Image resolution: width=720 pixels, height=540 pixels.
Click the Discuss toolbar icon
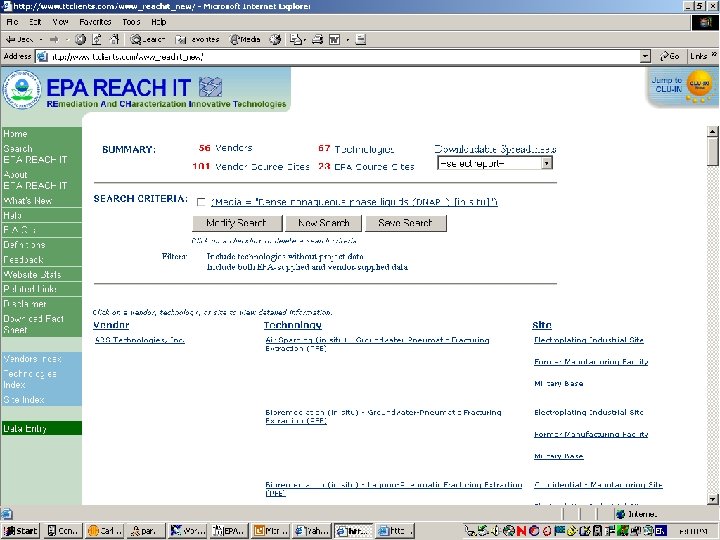click(360, 39)
